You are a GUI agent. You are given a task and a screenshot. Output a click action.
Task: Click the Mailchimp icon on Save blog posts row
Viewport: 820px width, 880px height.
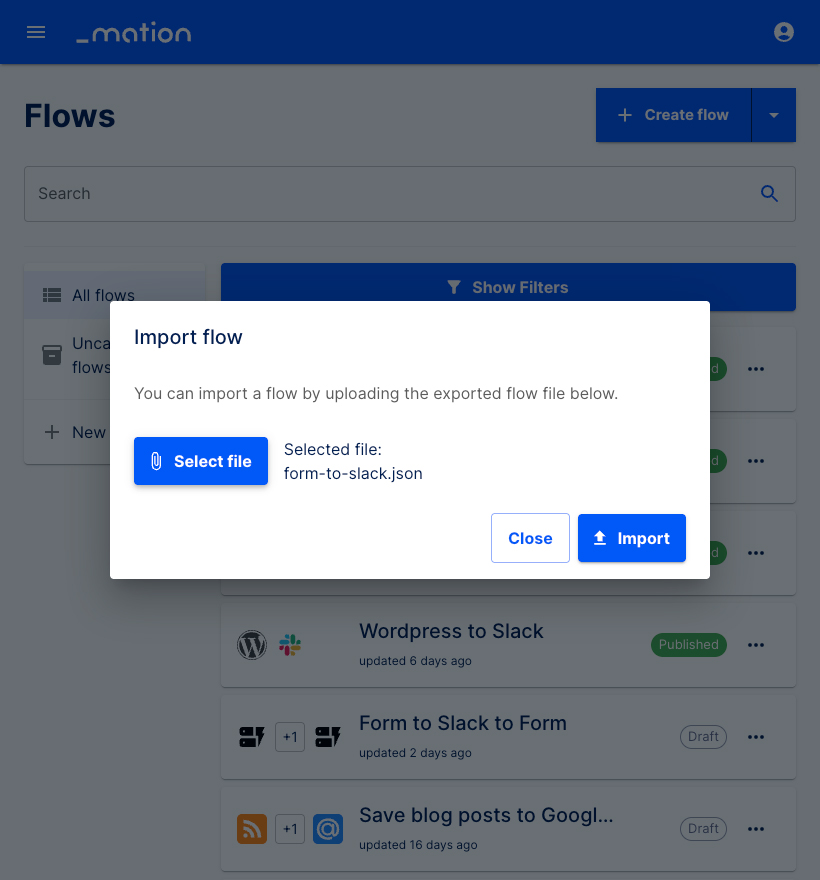(328, 829)
